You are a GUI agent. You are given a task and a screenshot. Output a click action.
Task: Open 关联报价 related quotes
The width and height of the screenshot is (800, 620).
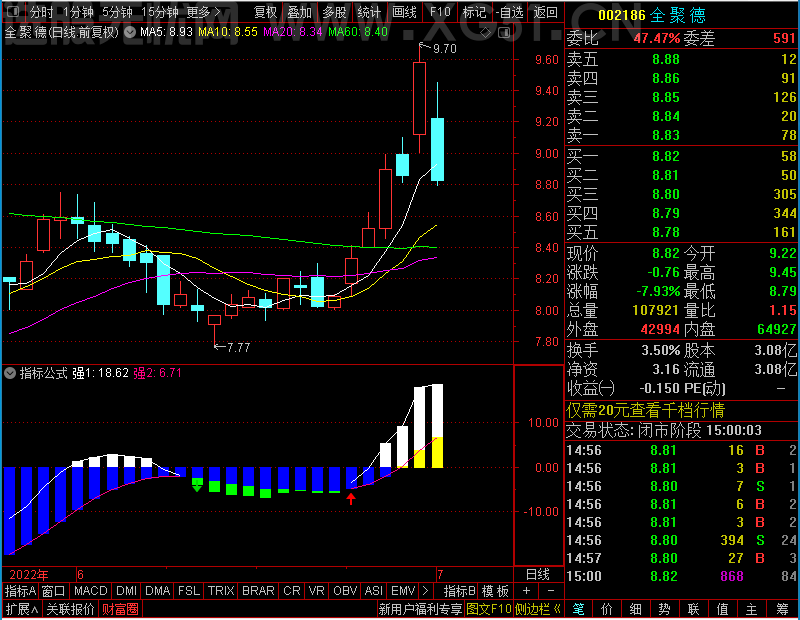point(70,609)
